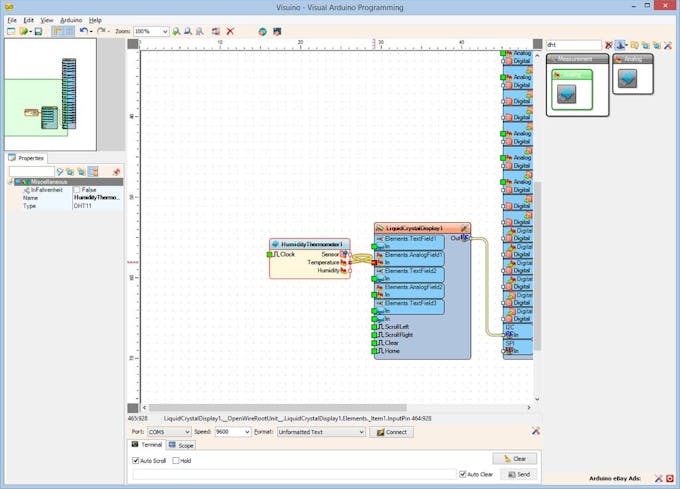Switch to the Scope tab
The image size is (680, 489).
181,445
